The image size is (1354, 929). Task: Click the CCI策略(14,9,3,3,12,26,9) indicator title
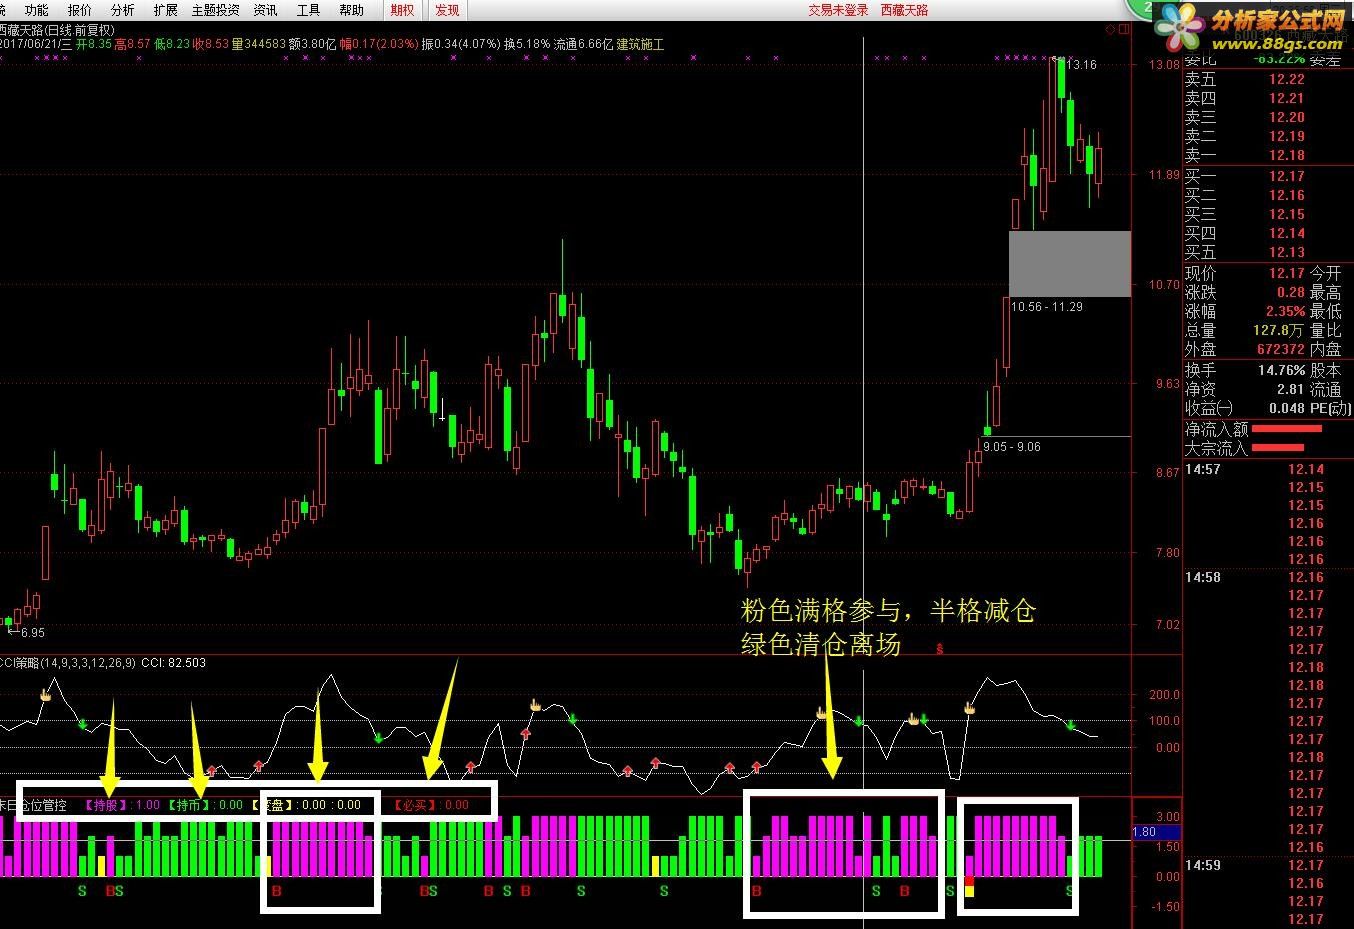(67, 663)
